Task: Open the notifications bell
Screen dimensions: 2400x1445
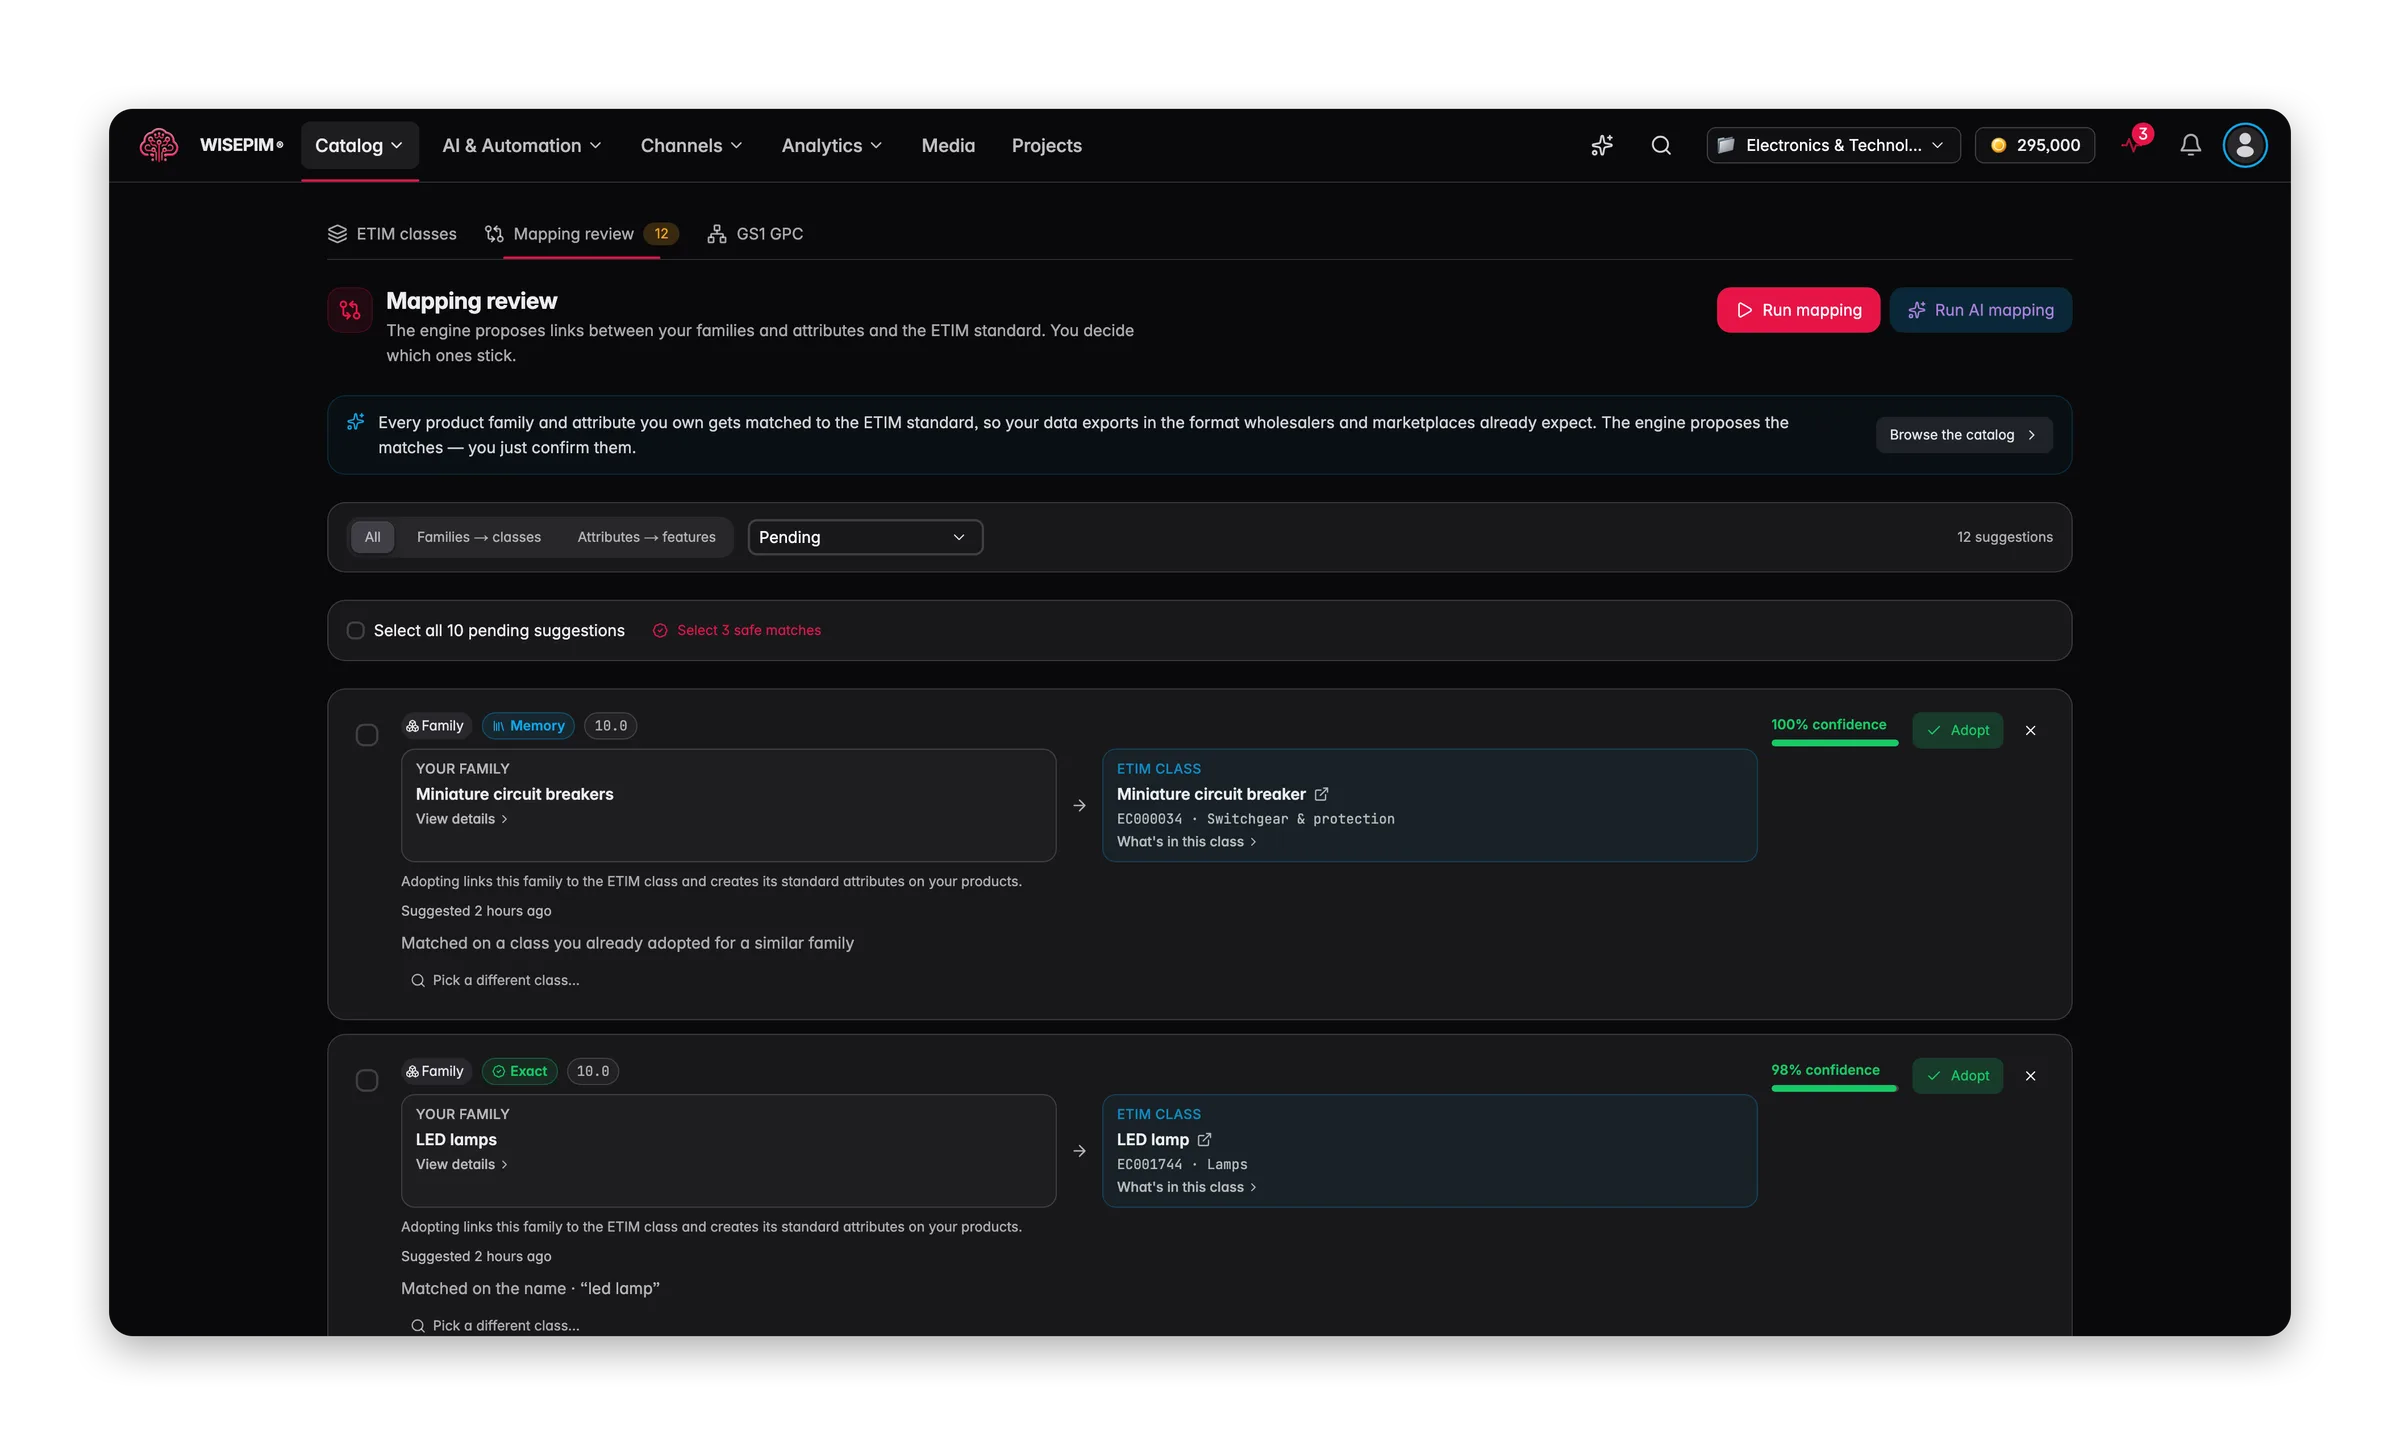Action: click(2190, 145)
